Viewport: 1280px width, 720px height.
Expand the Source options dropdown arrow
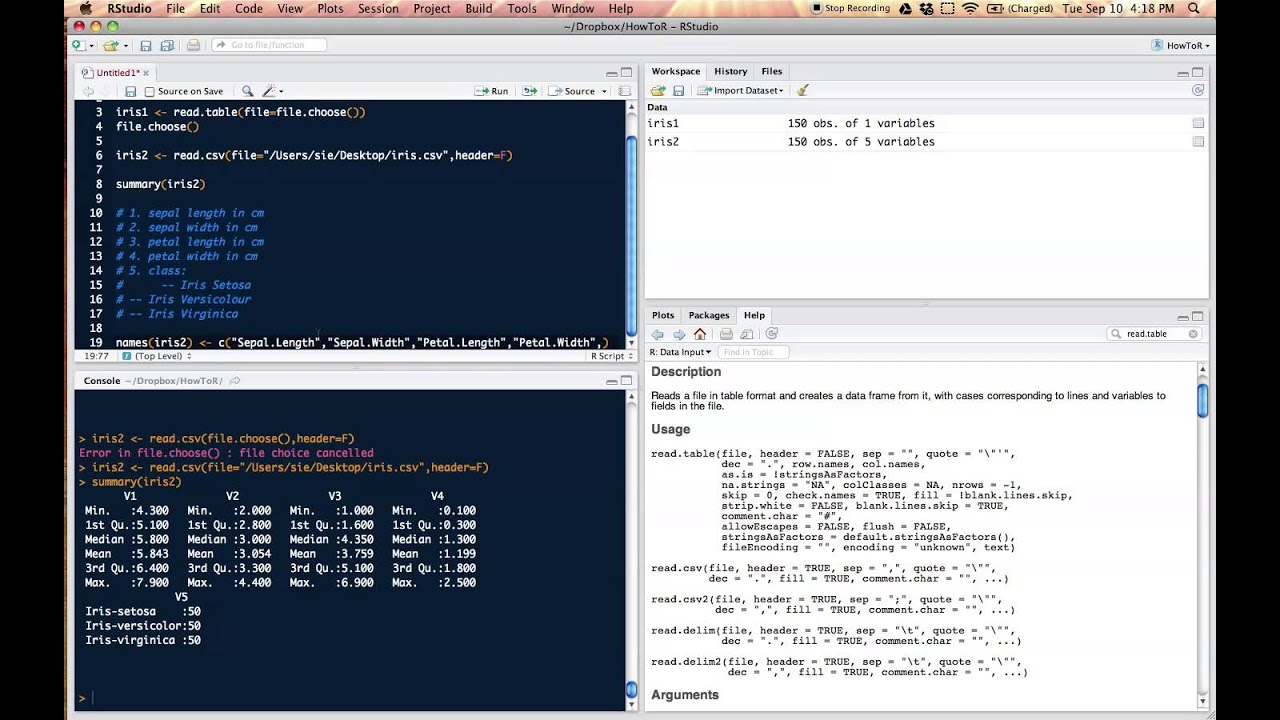coord(603,91)
